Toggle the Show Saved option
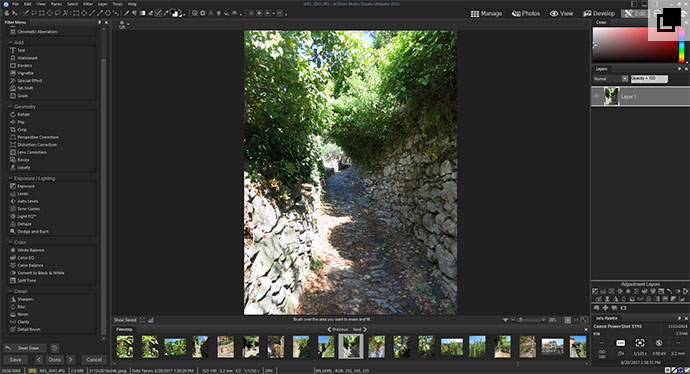The width and height of the screenshot is (690, 374). (x=125, y=320)
